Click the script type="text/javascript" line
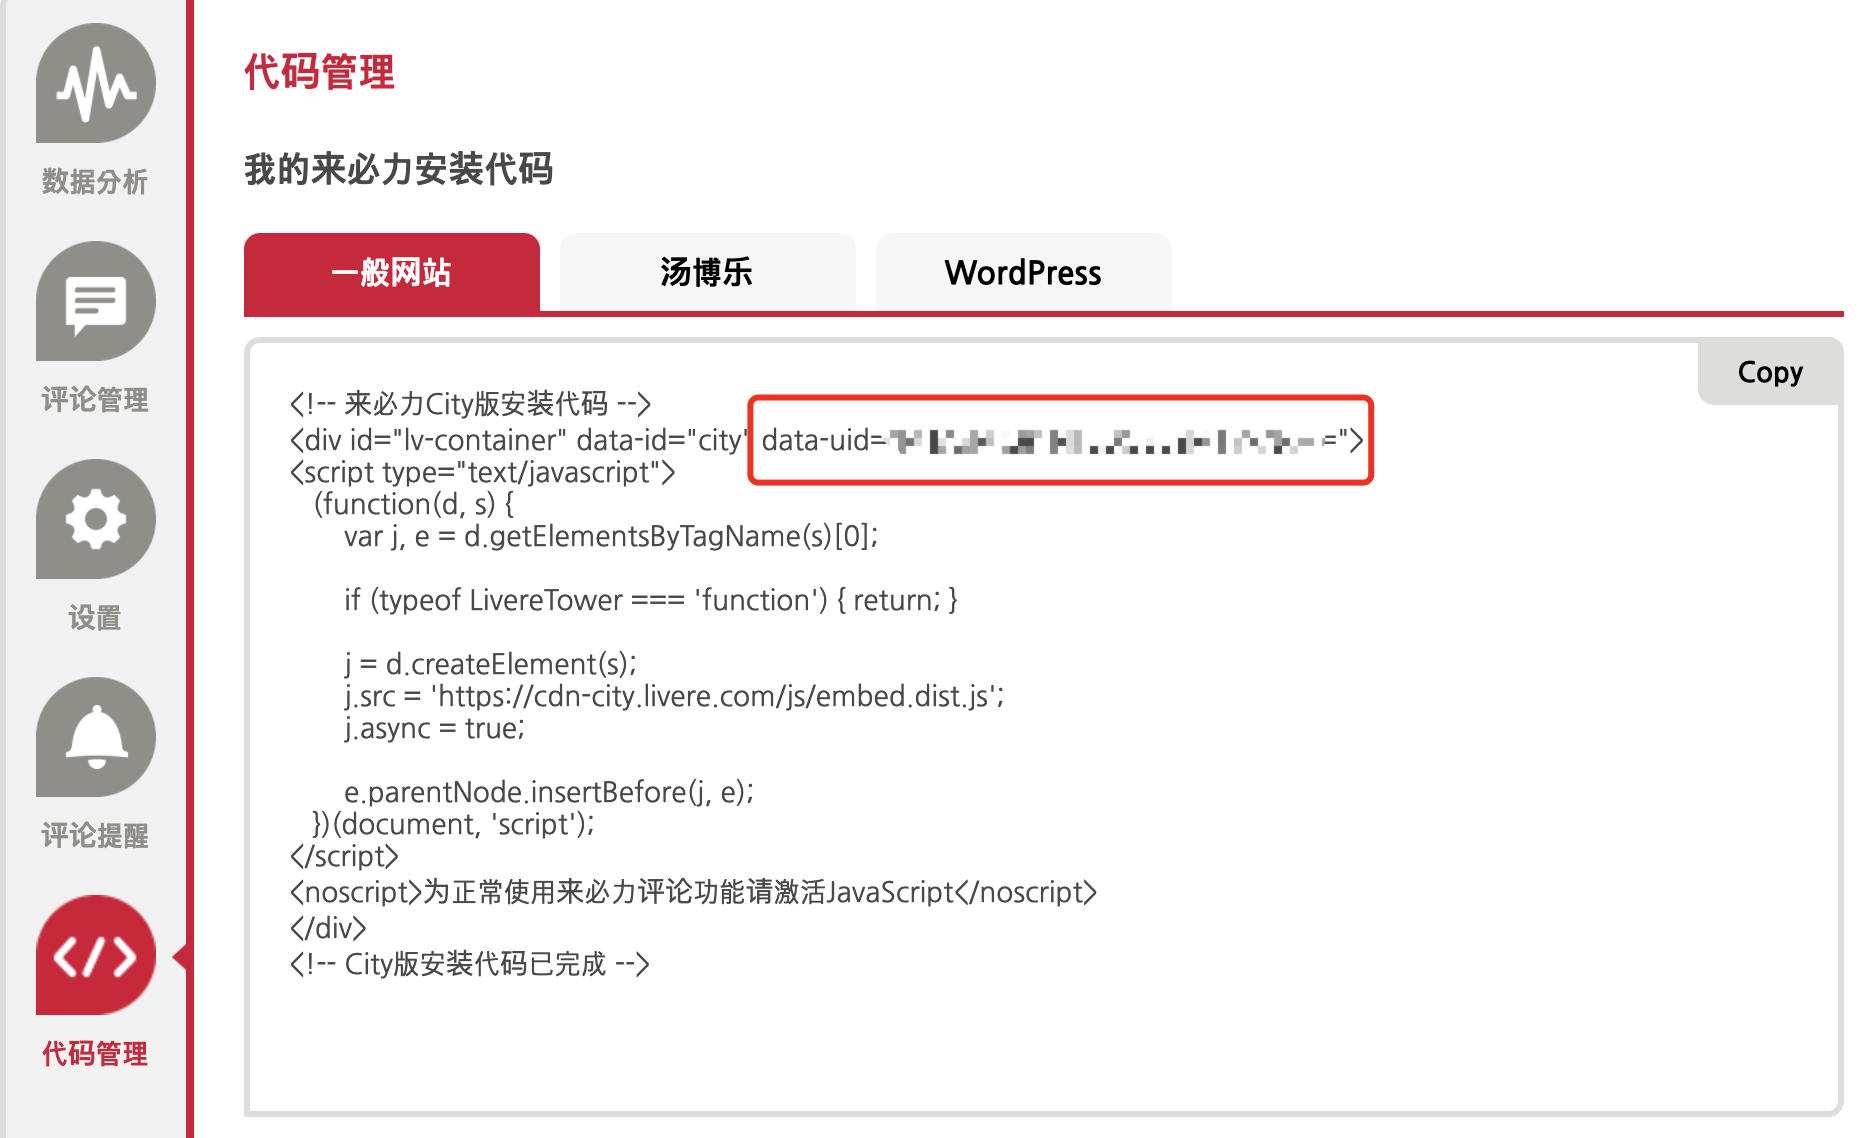Image resolution: width=1868 pixels, height=1138 pixels. pyautogui.click(x=483, y=472)
